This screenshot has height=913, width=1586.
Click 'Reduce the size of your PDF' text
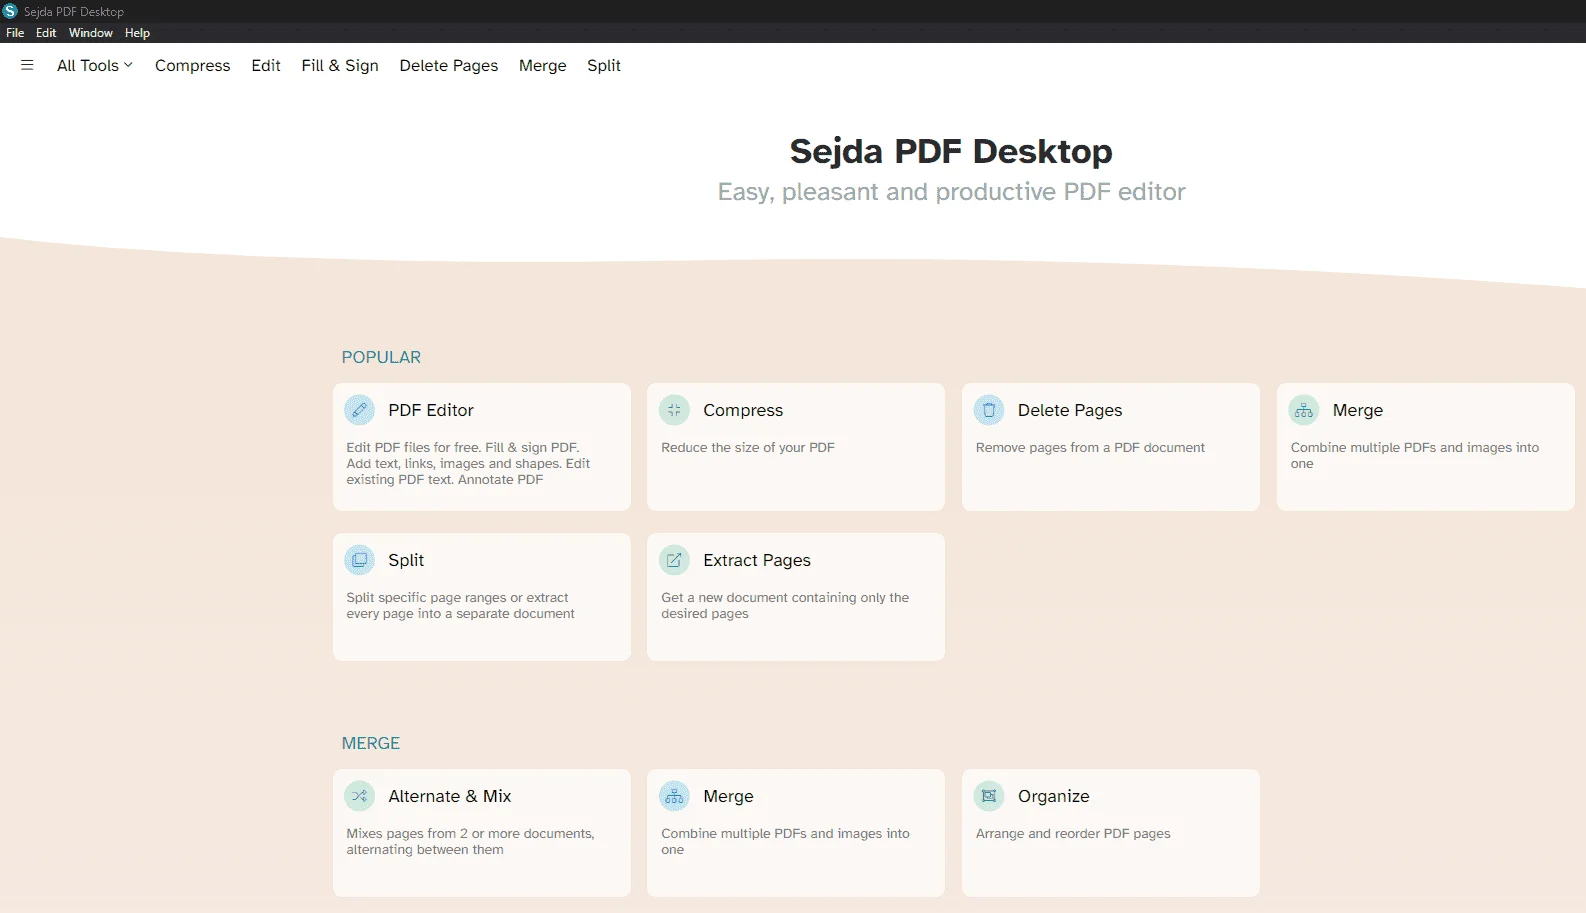tap(748, 448)
